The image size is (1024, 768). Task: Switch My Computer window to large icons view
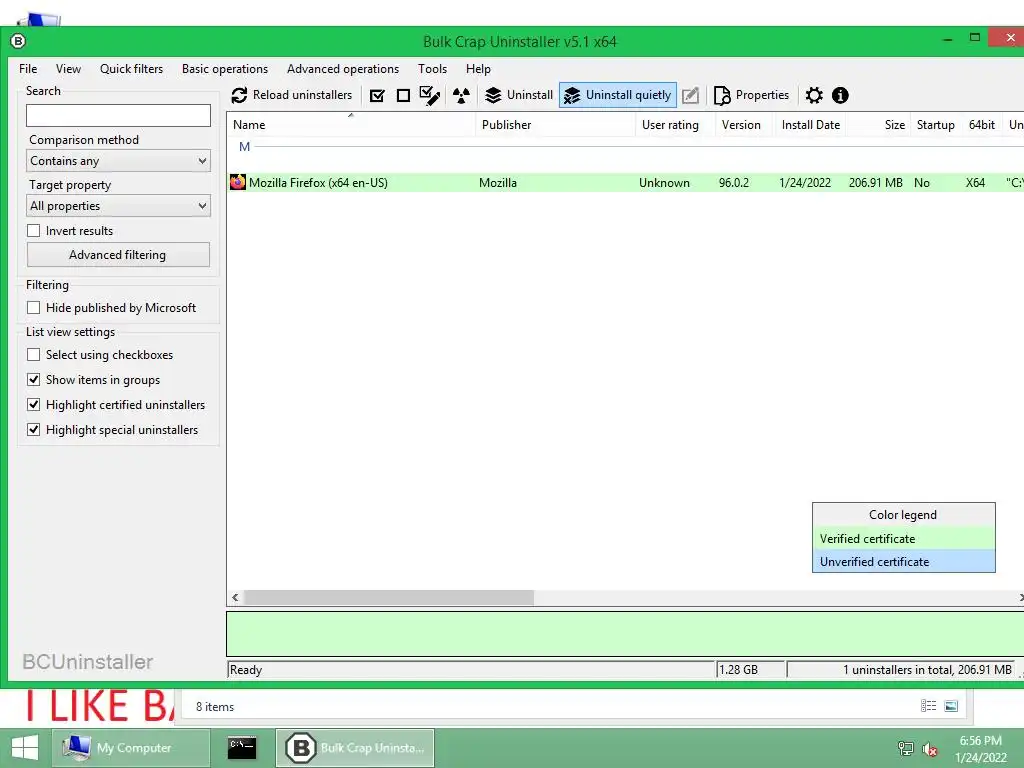pyautogui.click(x=951, y=706)
